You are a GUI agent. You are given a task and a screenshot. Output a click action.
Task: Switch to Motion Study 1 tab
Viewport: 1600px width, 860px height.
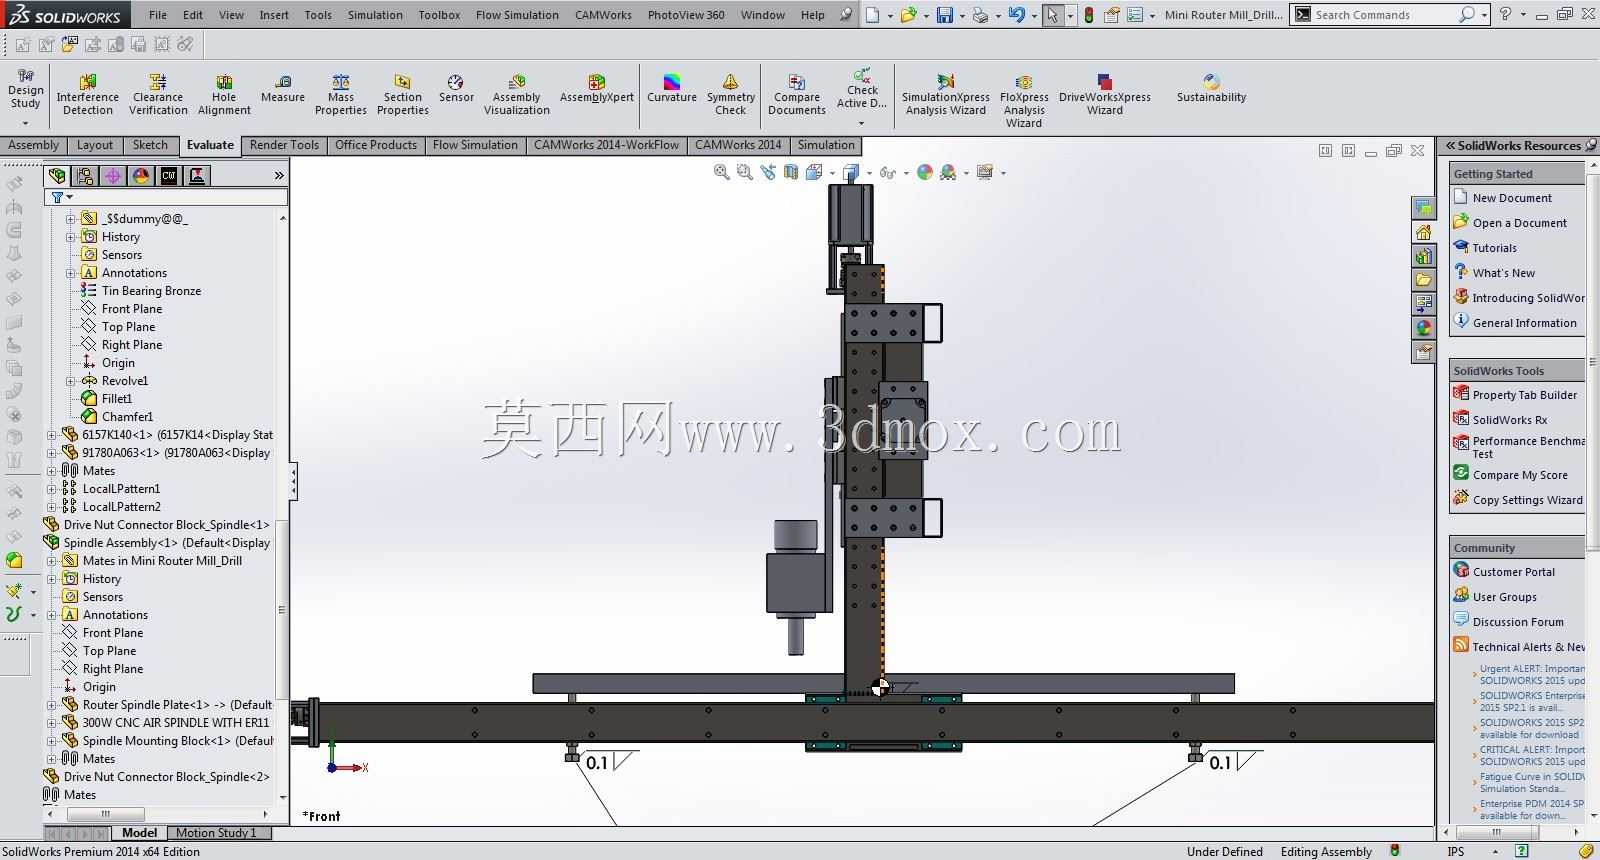click(x=216, y=833)
